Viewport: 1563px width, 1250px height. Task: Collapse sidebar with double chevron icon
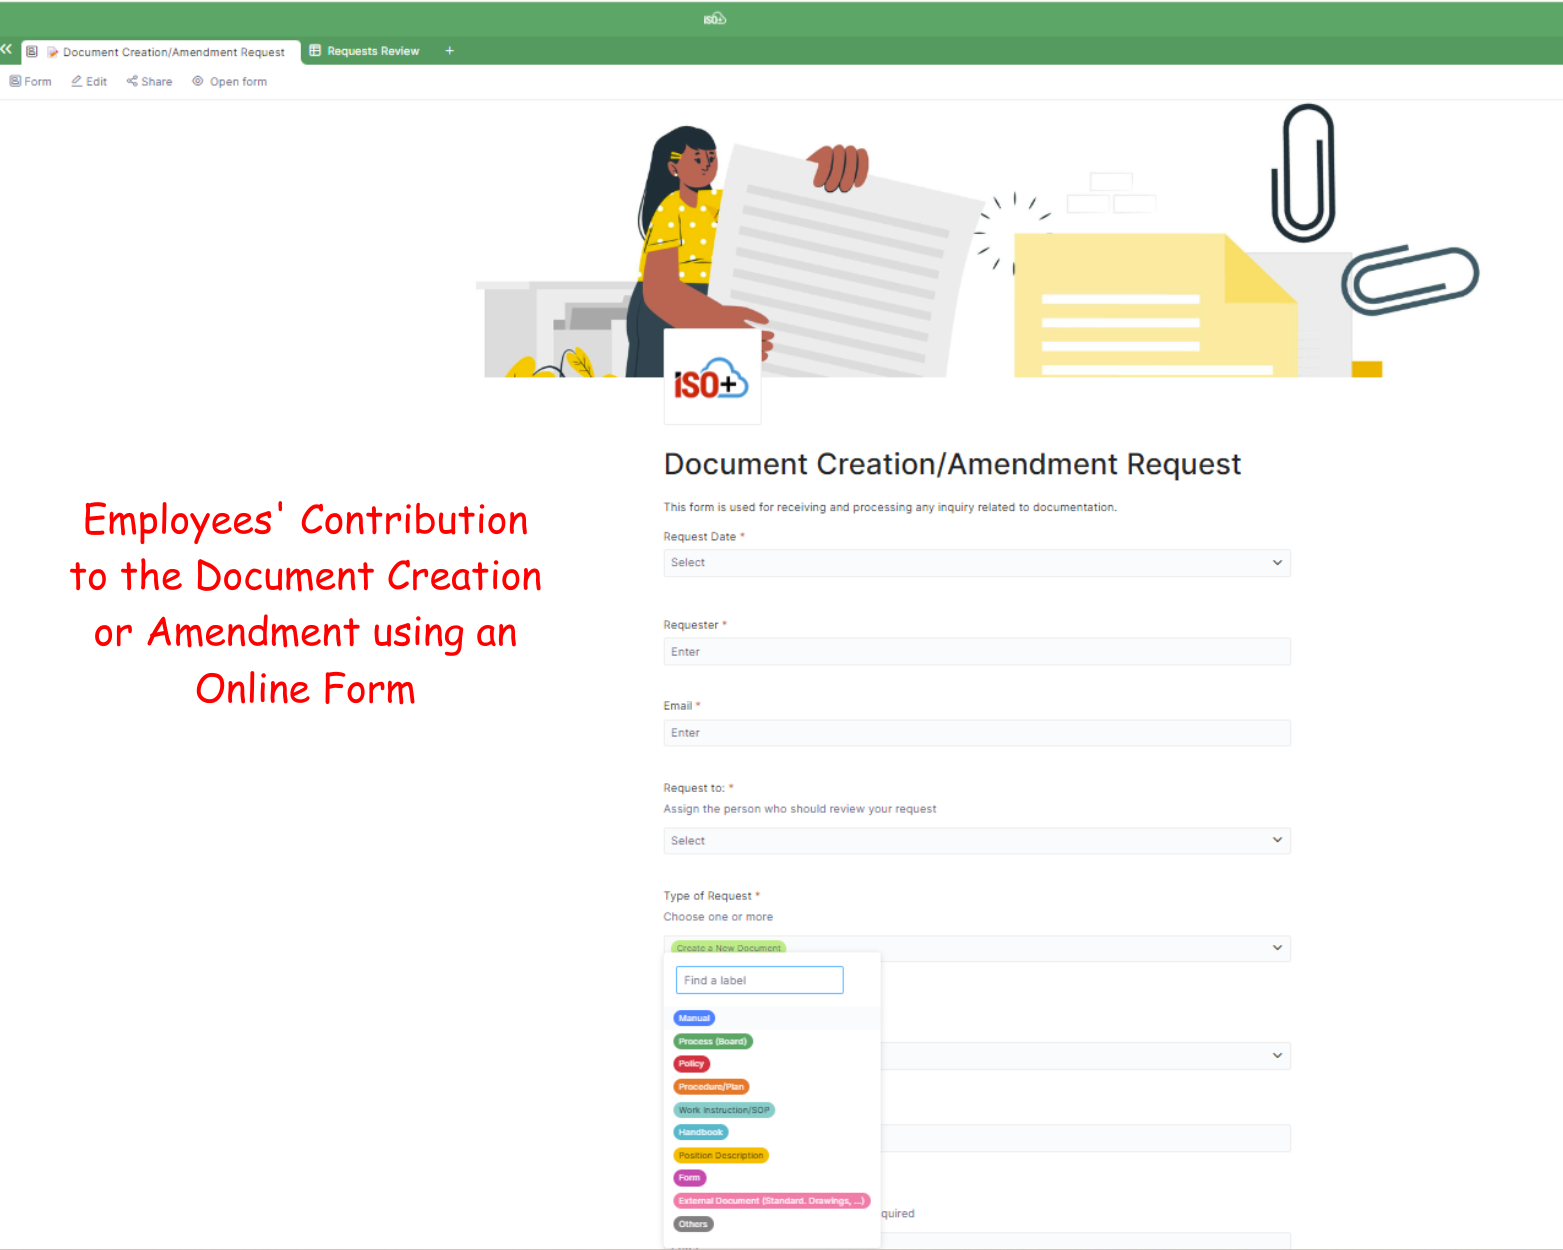pyautogui.click(x=7, y=49)
